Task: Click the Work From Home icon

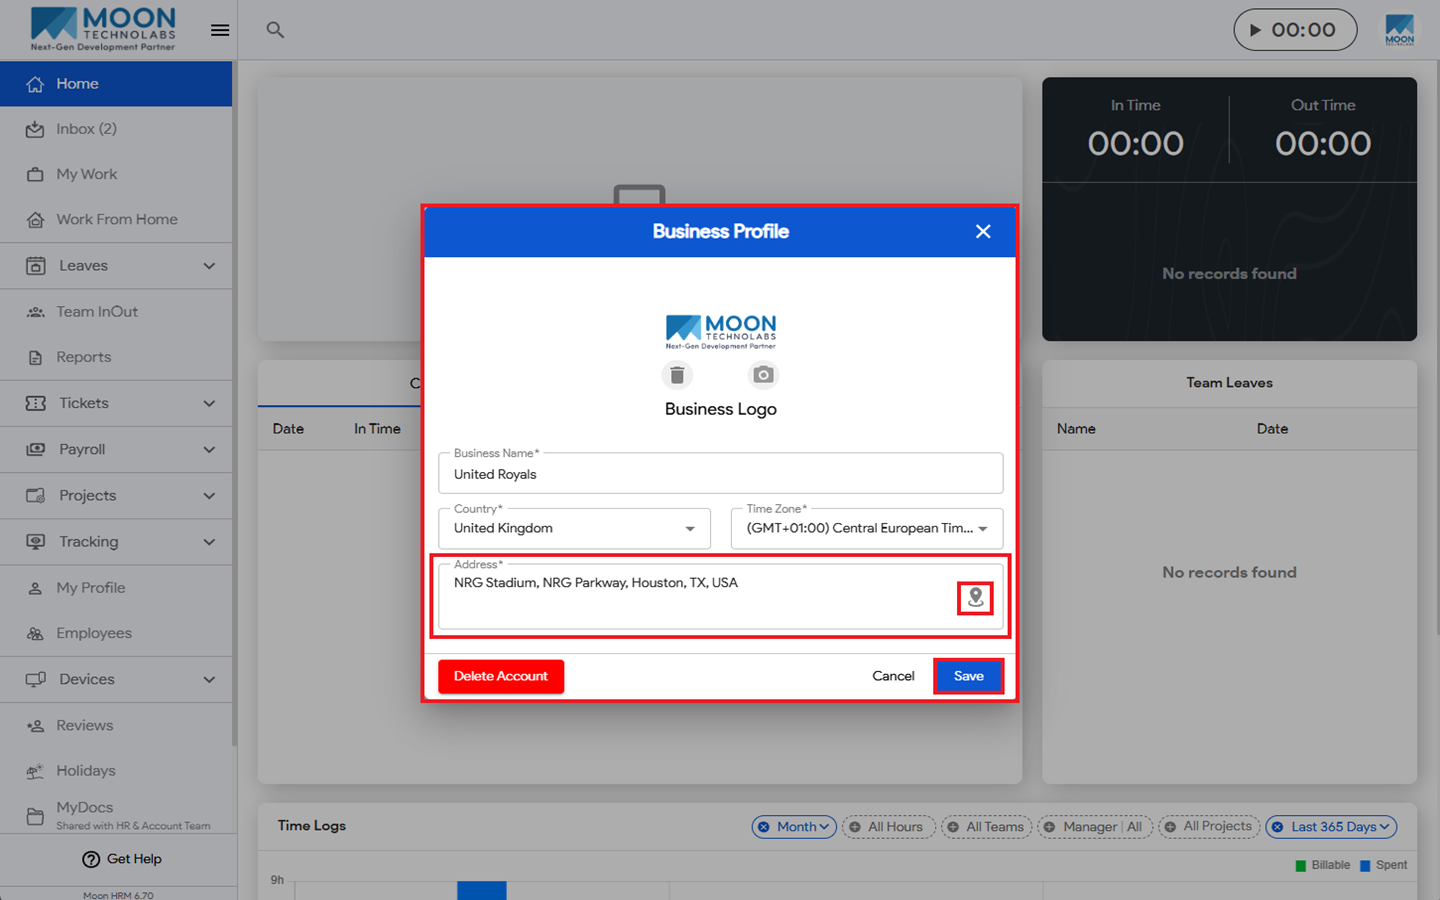Action: pyautogui.click(x=35, y=219)
